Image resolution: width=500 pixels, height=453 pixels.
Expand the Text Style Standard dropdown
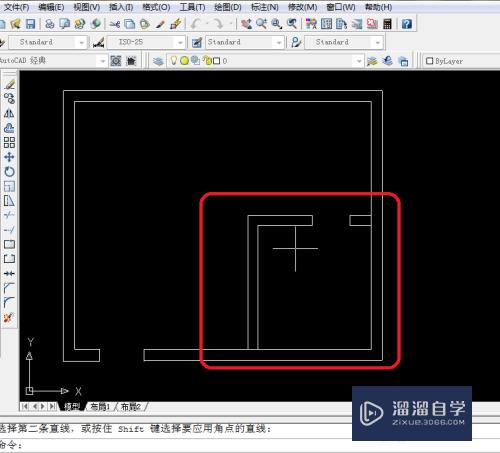click(82, 43)
